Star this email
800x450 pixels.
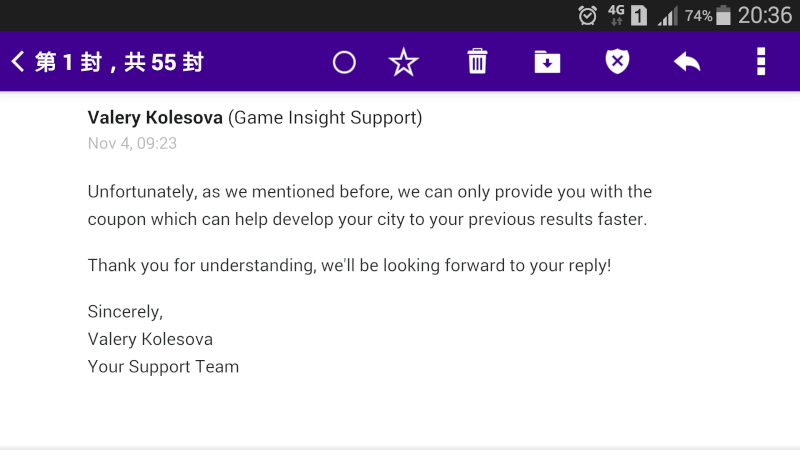[x=404, y=62]
